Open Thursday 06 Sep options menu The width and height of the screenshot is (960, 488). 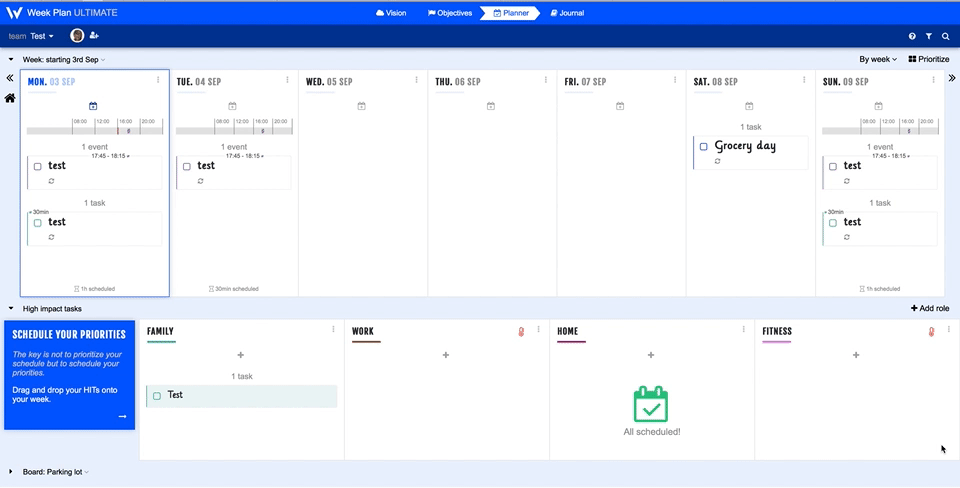546,80
